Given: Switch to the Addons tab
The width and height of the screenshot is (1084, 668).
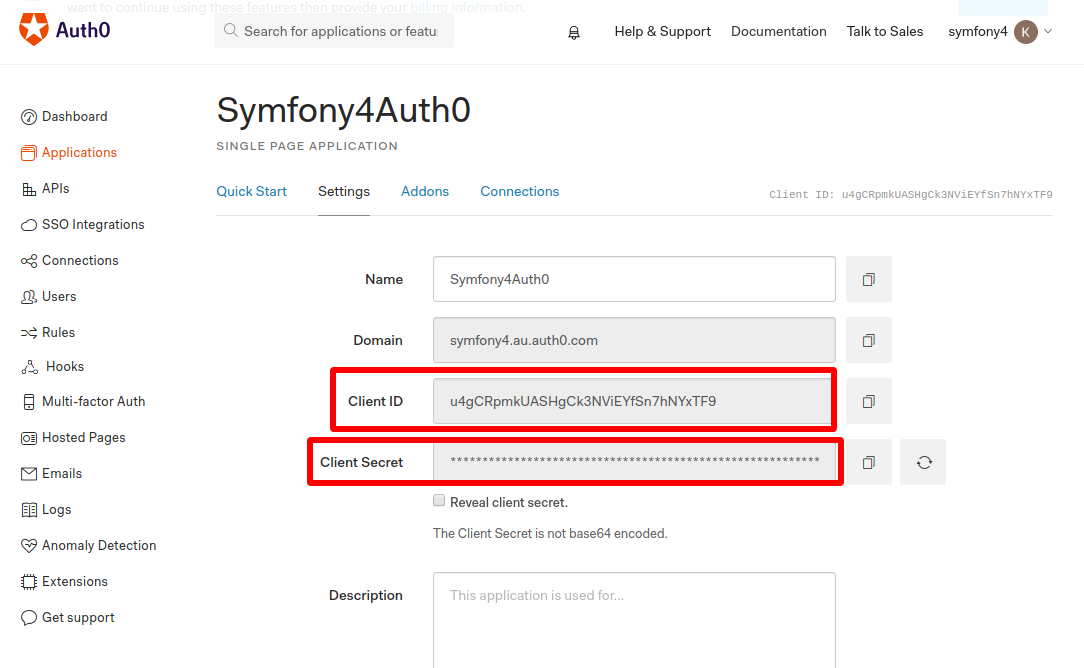Looking at the screenshot, I should (424, 191).
